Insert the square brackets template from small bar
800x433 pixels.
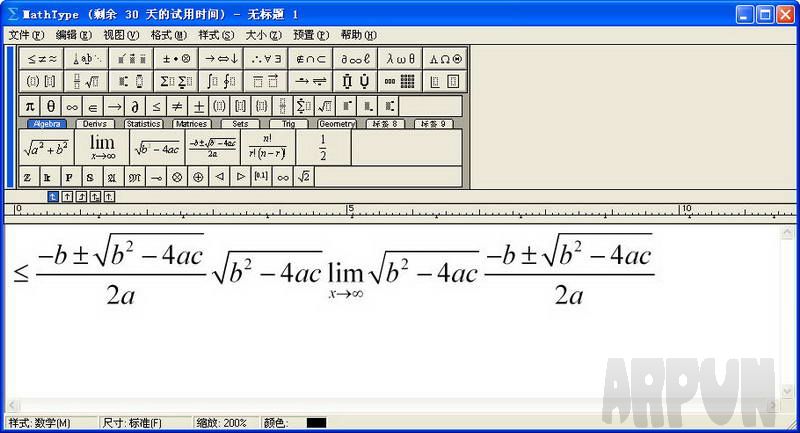240,106
